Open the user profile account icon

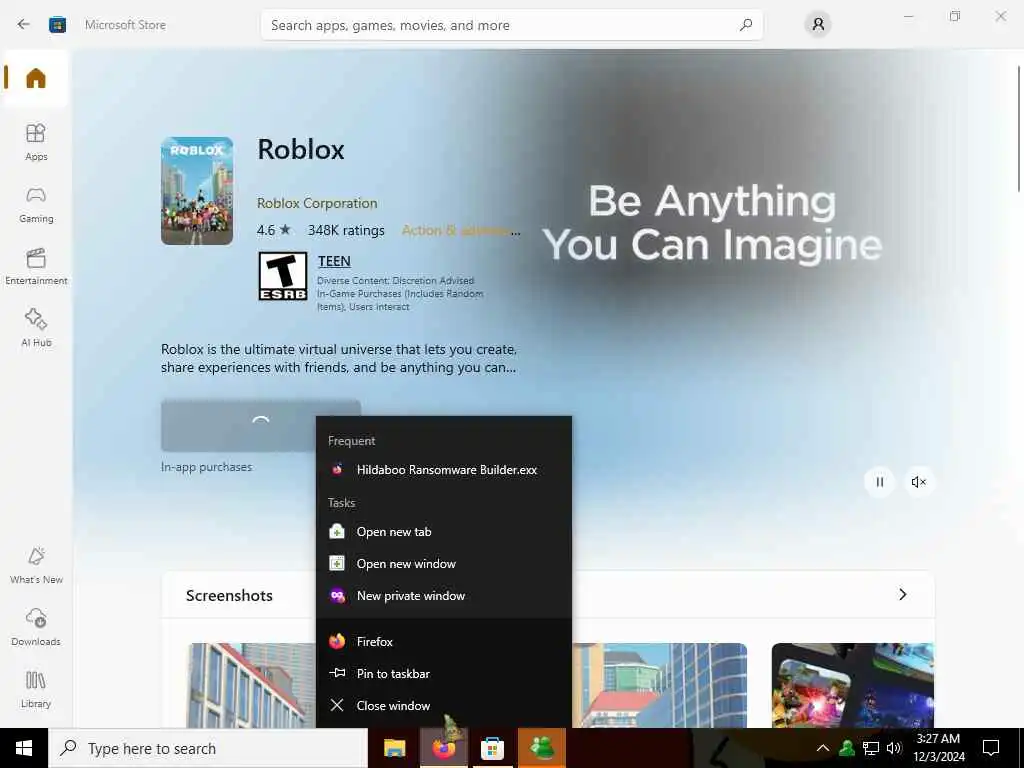click(x=818, y=25)
